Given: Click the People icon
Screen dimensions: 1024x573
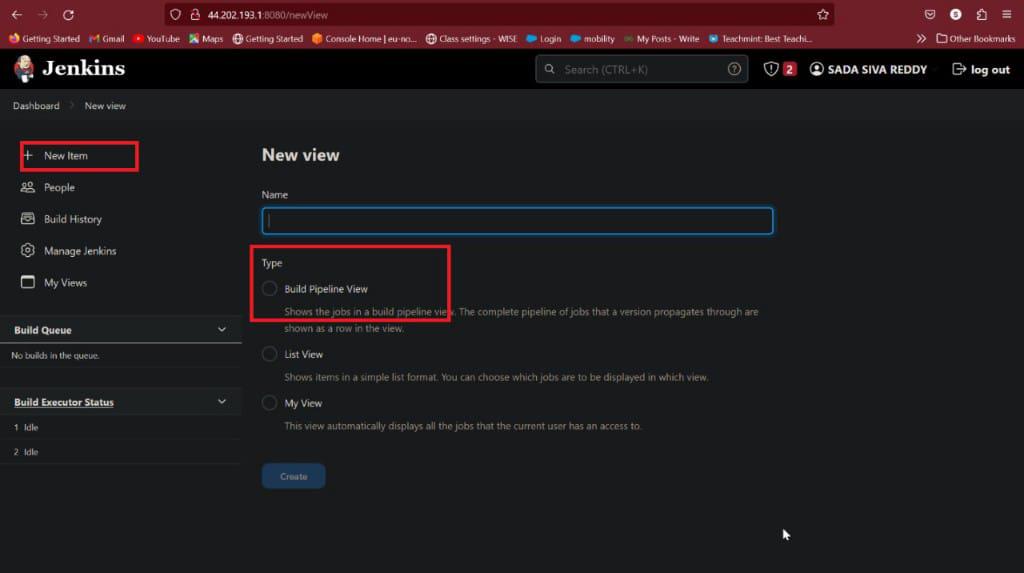Looking at the screenshot, I should tap(27, 188).
